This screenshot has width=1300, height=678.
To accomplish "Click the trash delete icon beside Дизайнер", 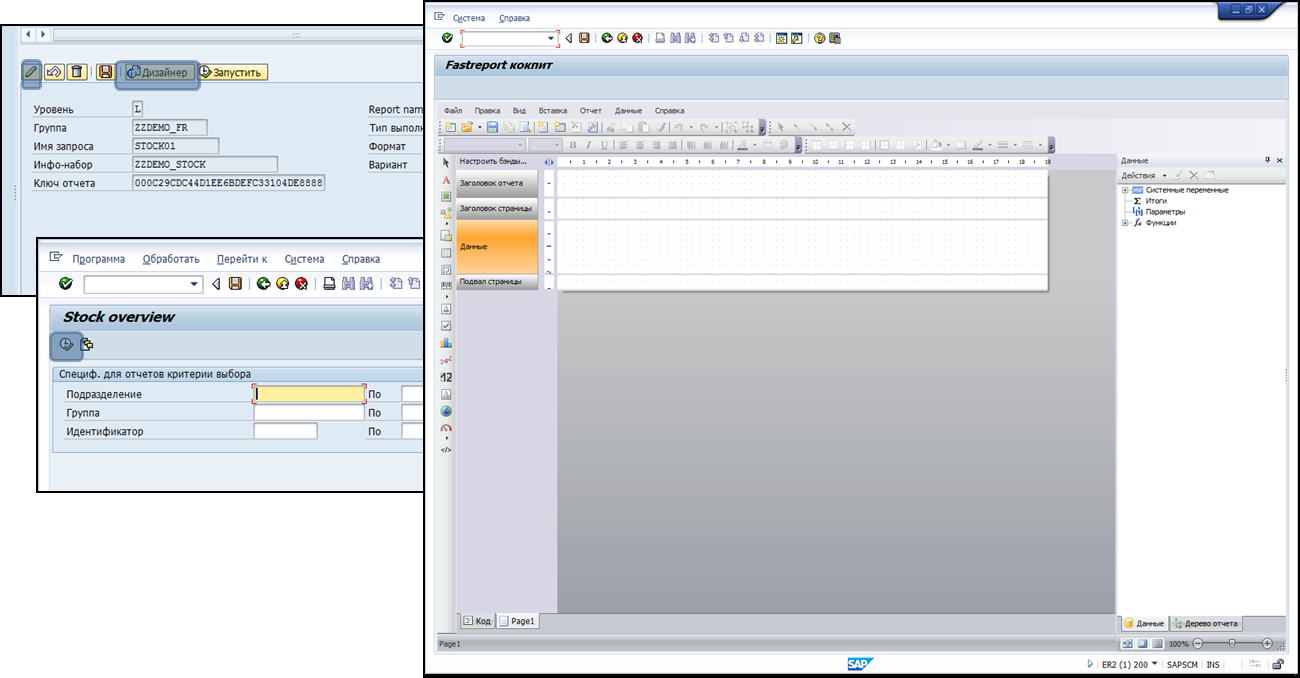I will (x=77, y=72).
